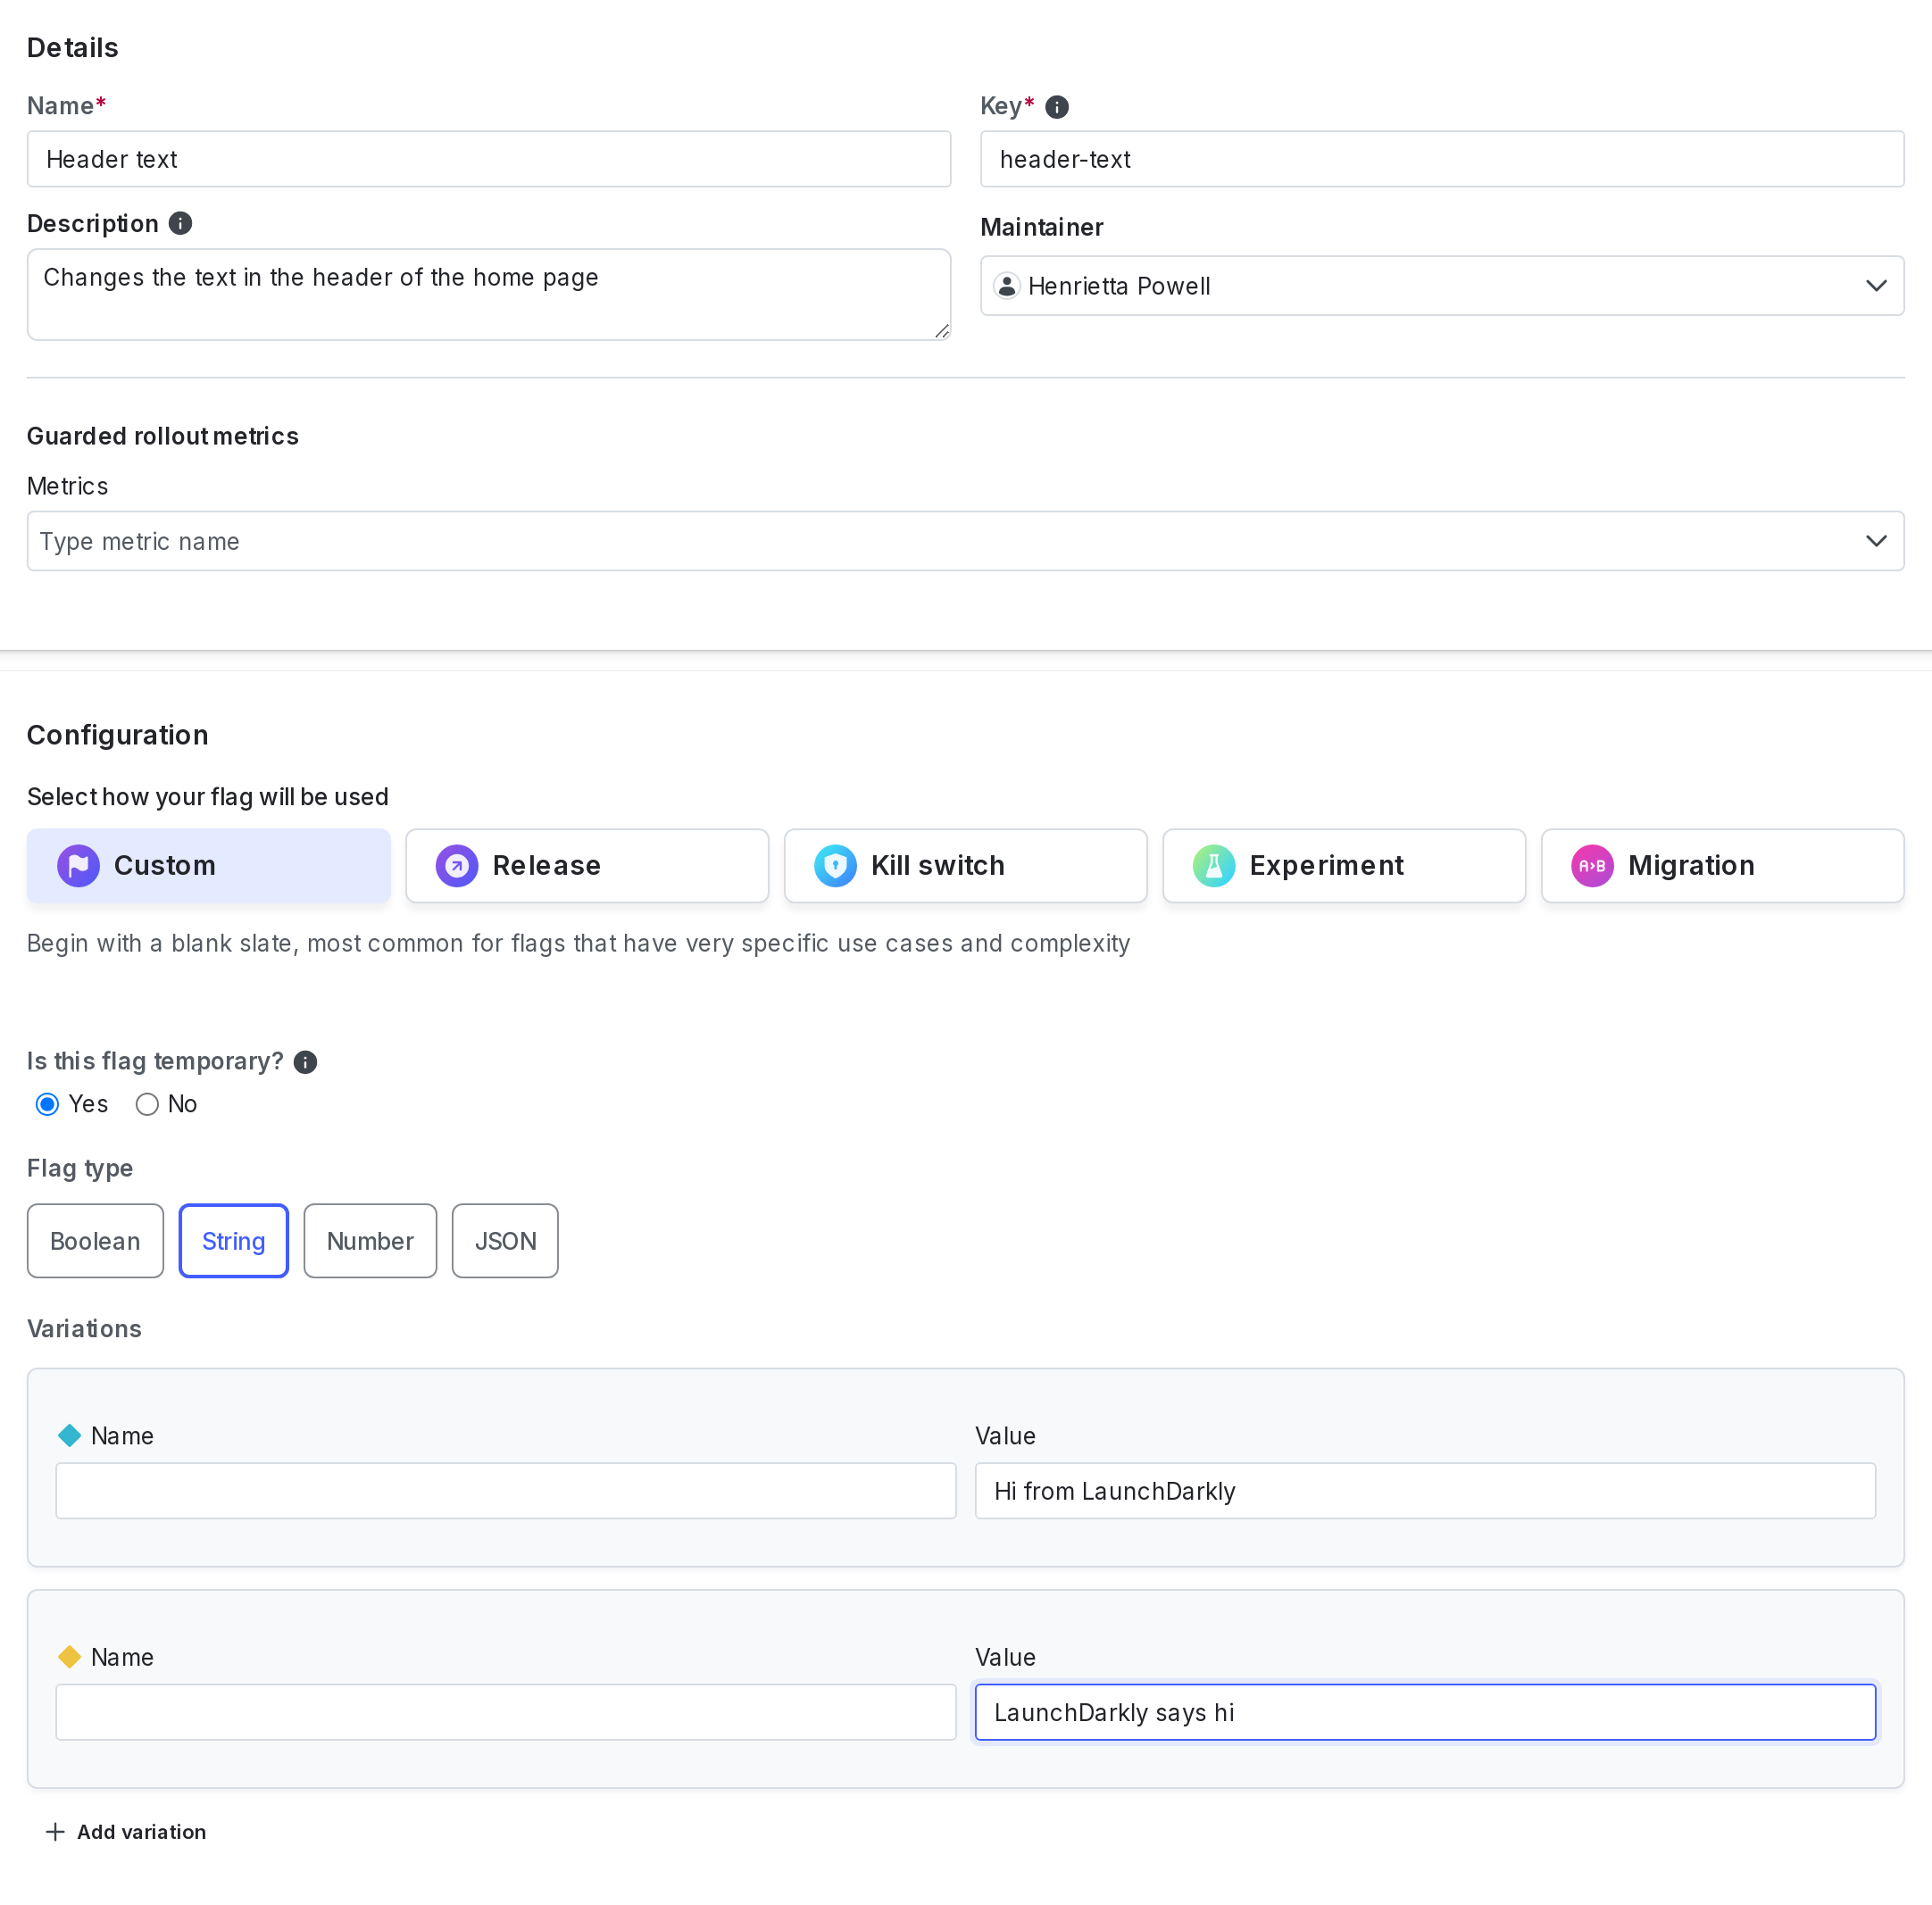Click the Name input of the first variation
This screenshot has width=1932, height=1905.
(x=505, y=1490)
